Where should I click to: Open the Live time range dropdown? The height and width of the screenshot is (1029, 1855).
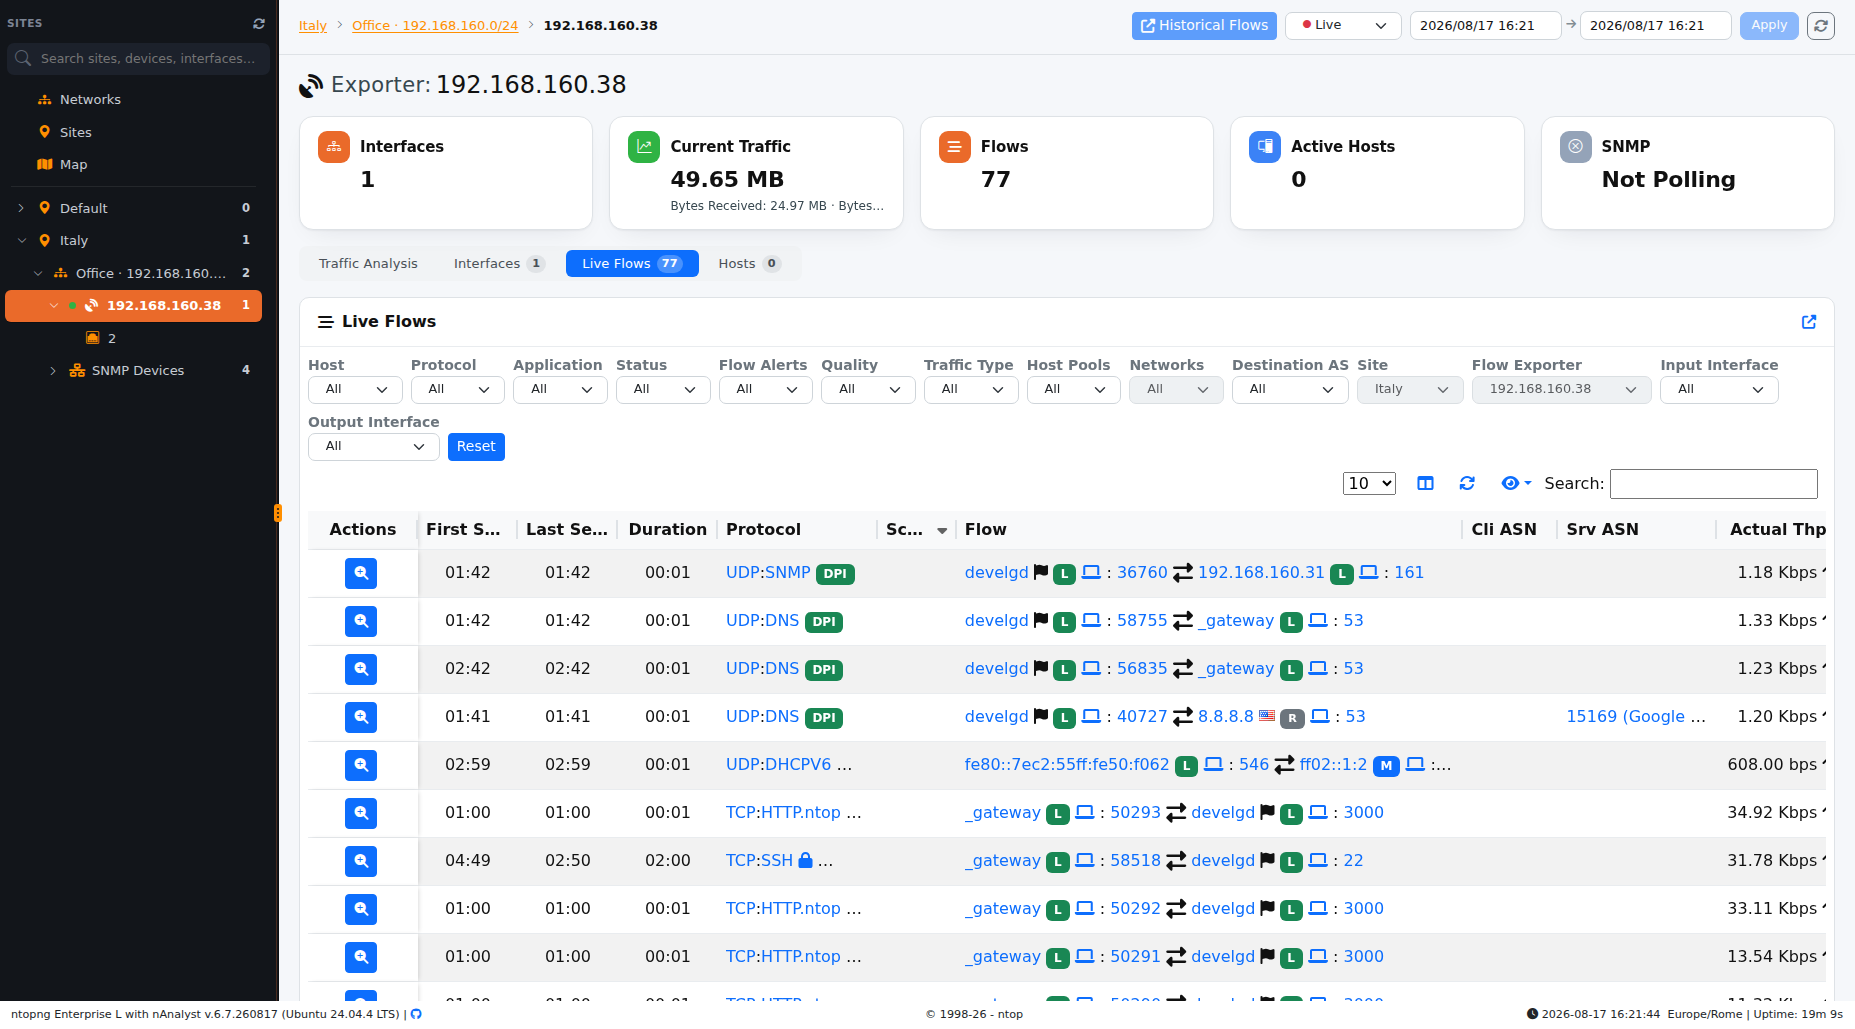click(1344, 25)
